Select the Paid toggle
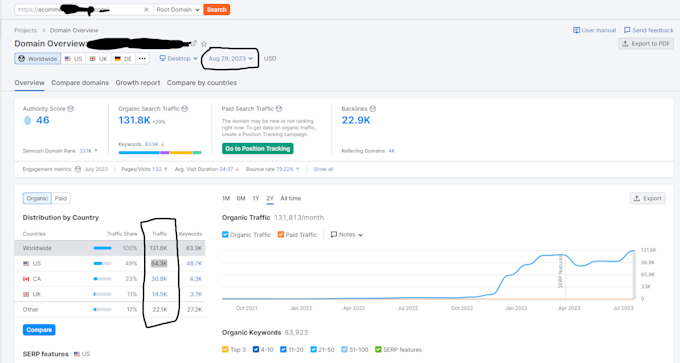The height and width of the screenshot is (363, 680). pyautogui.click(x=61, y=198)
